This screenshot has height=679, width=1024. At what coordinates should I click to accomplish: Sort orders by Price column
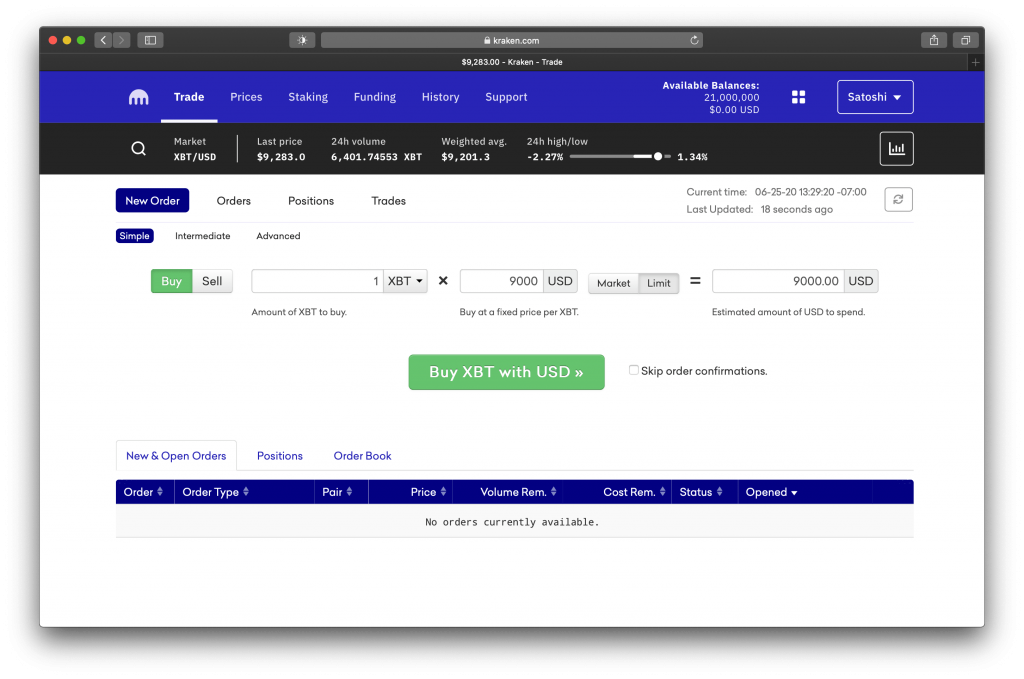click(428, 492)
